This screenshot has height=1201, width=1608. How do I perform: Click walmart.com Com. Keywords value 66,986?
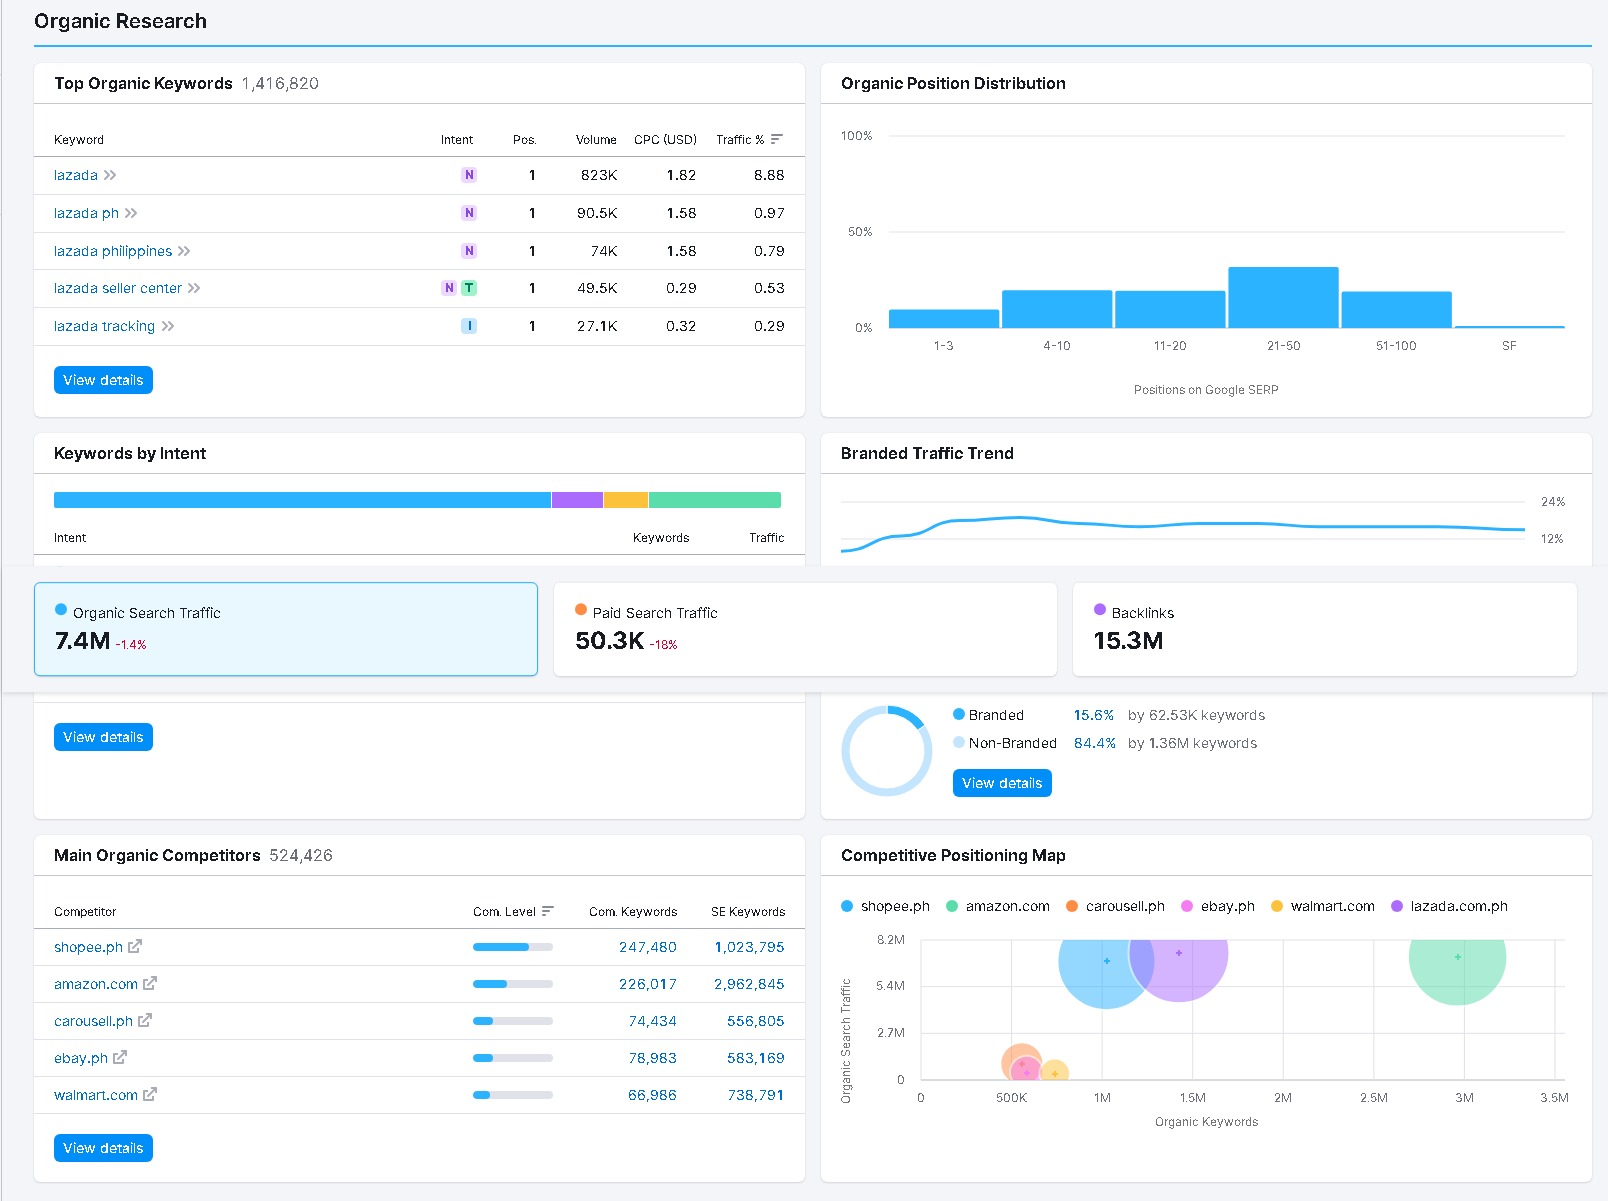pyautogui.click(x=652, y=1095)
